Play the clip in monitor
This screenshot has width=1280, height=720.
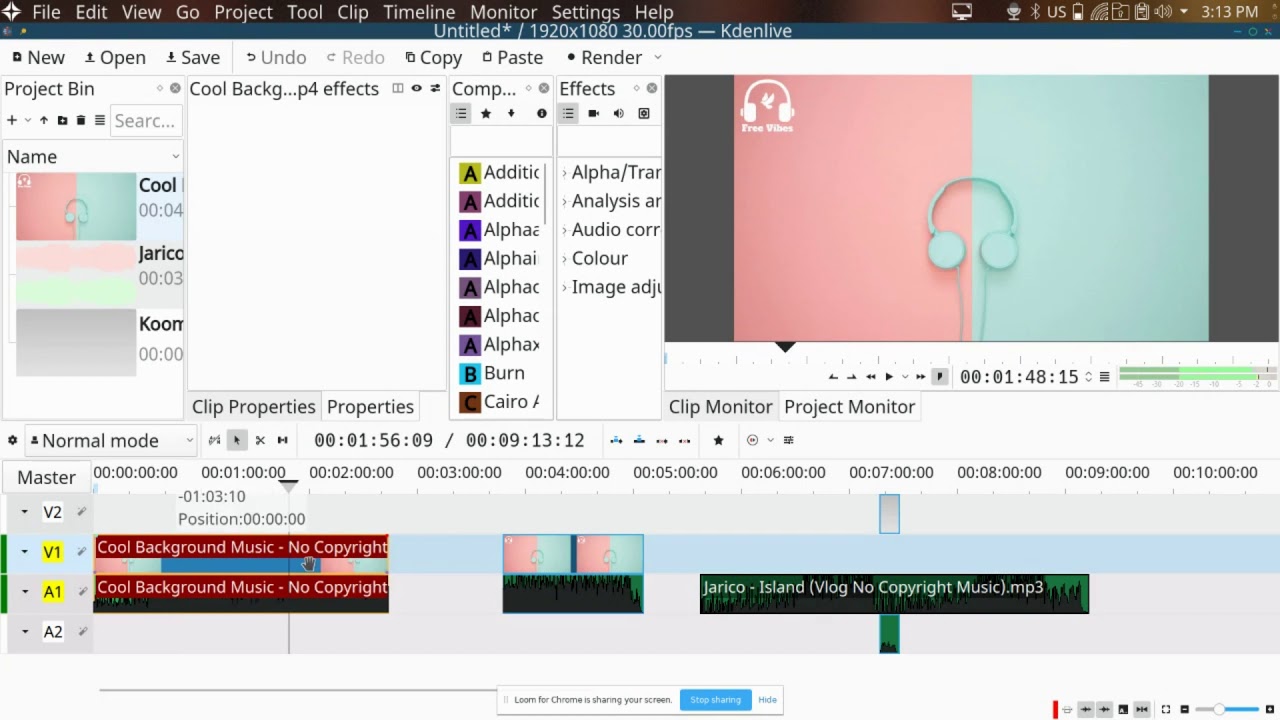(889, 377)
